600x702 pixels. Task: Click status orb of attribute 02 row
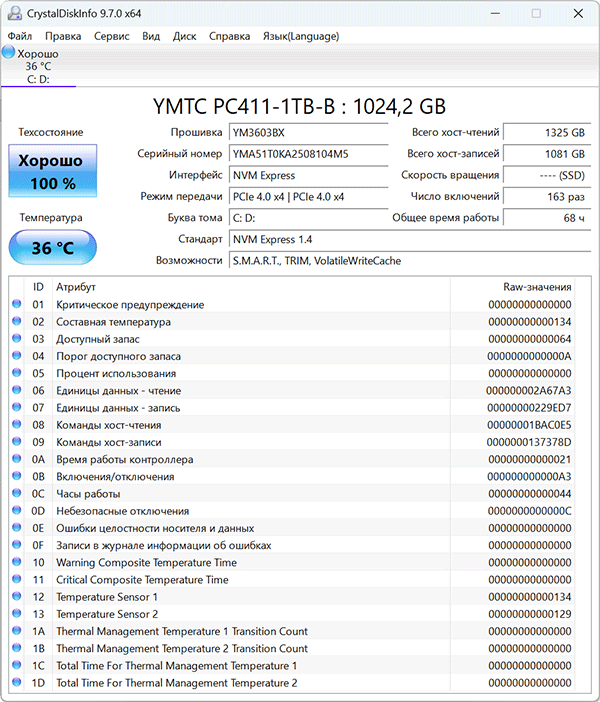tap(17, 321)
